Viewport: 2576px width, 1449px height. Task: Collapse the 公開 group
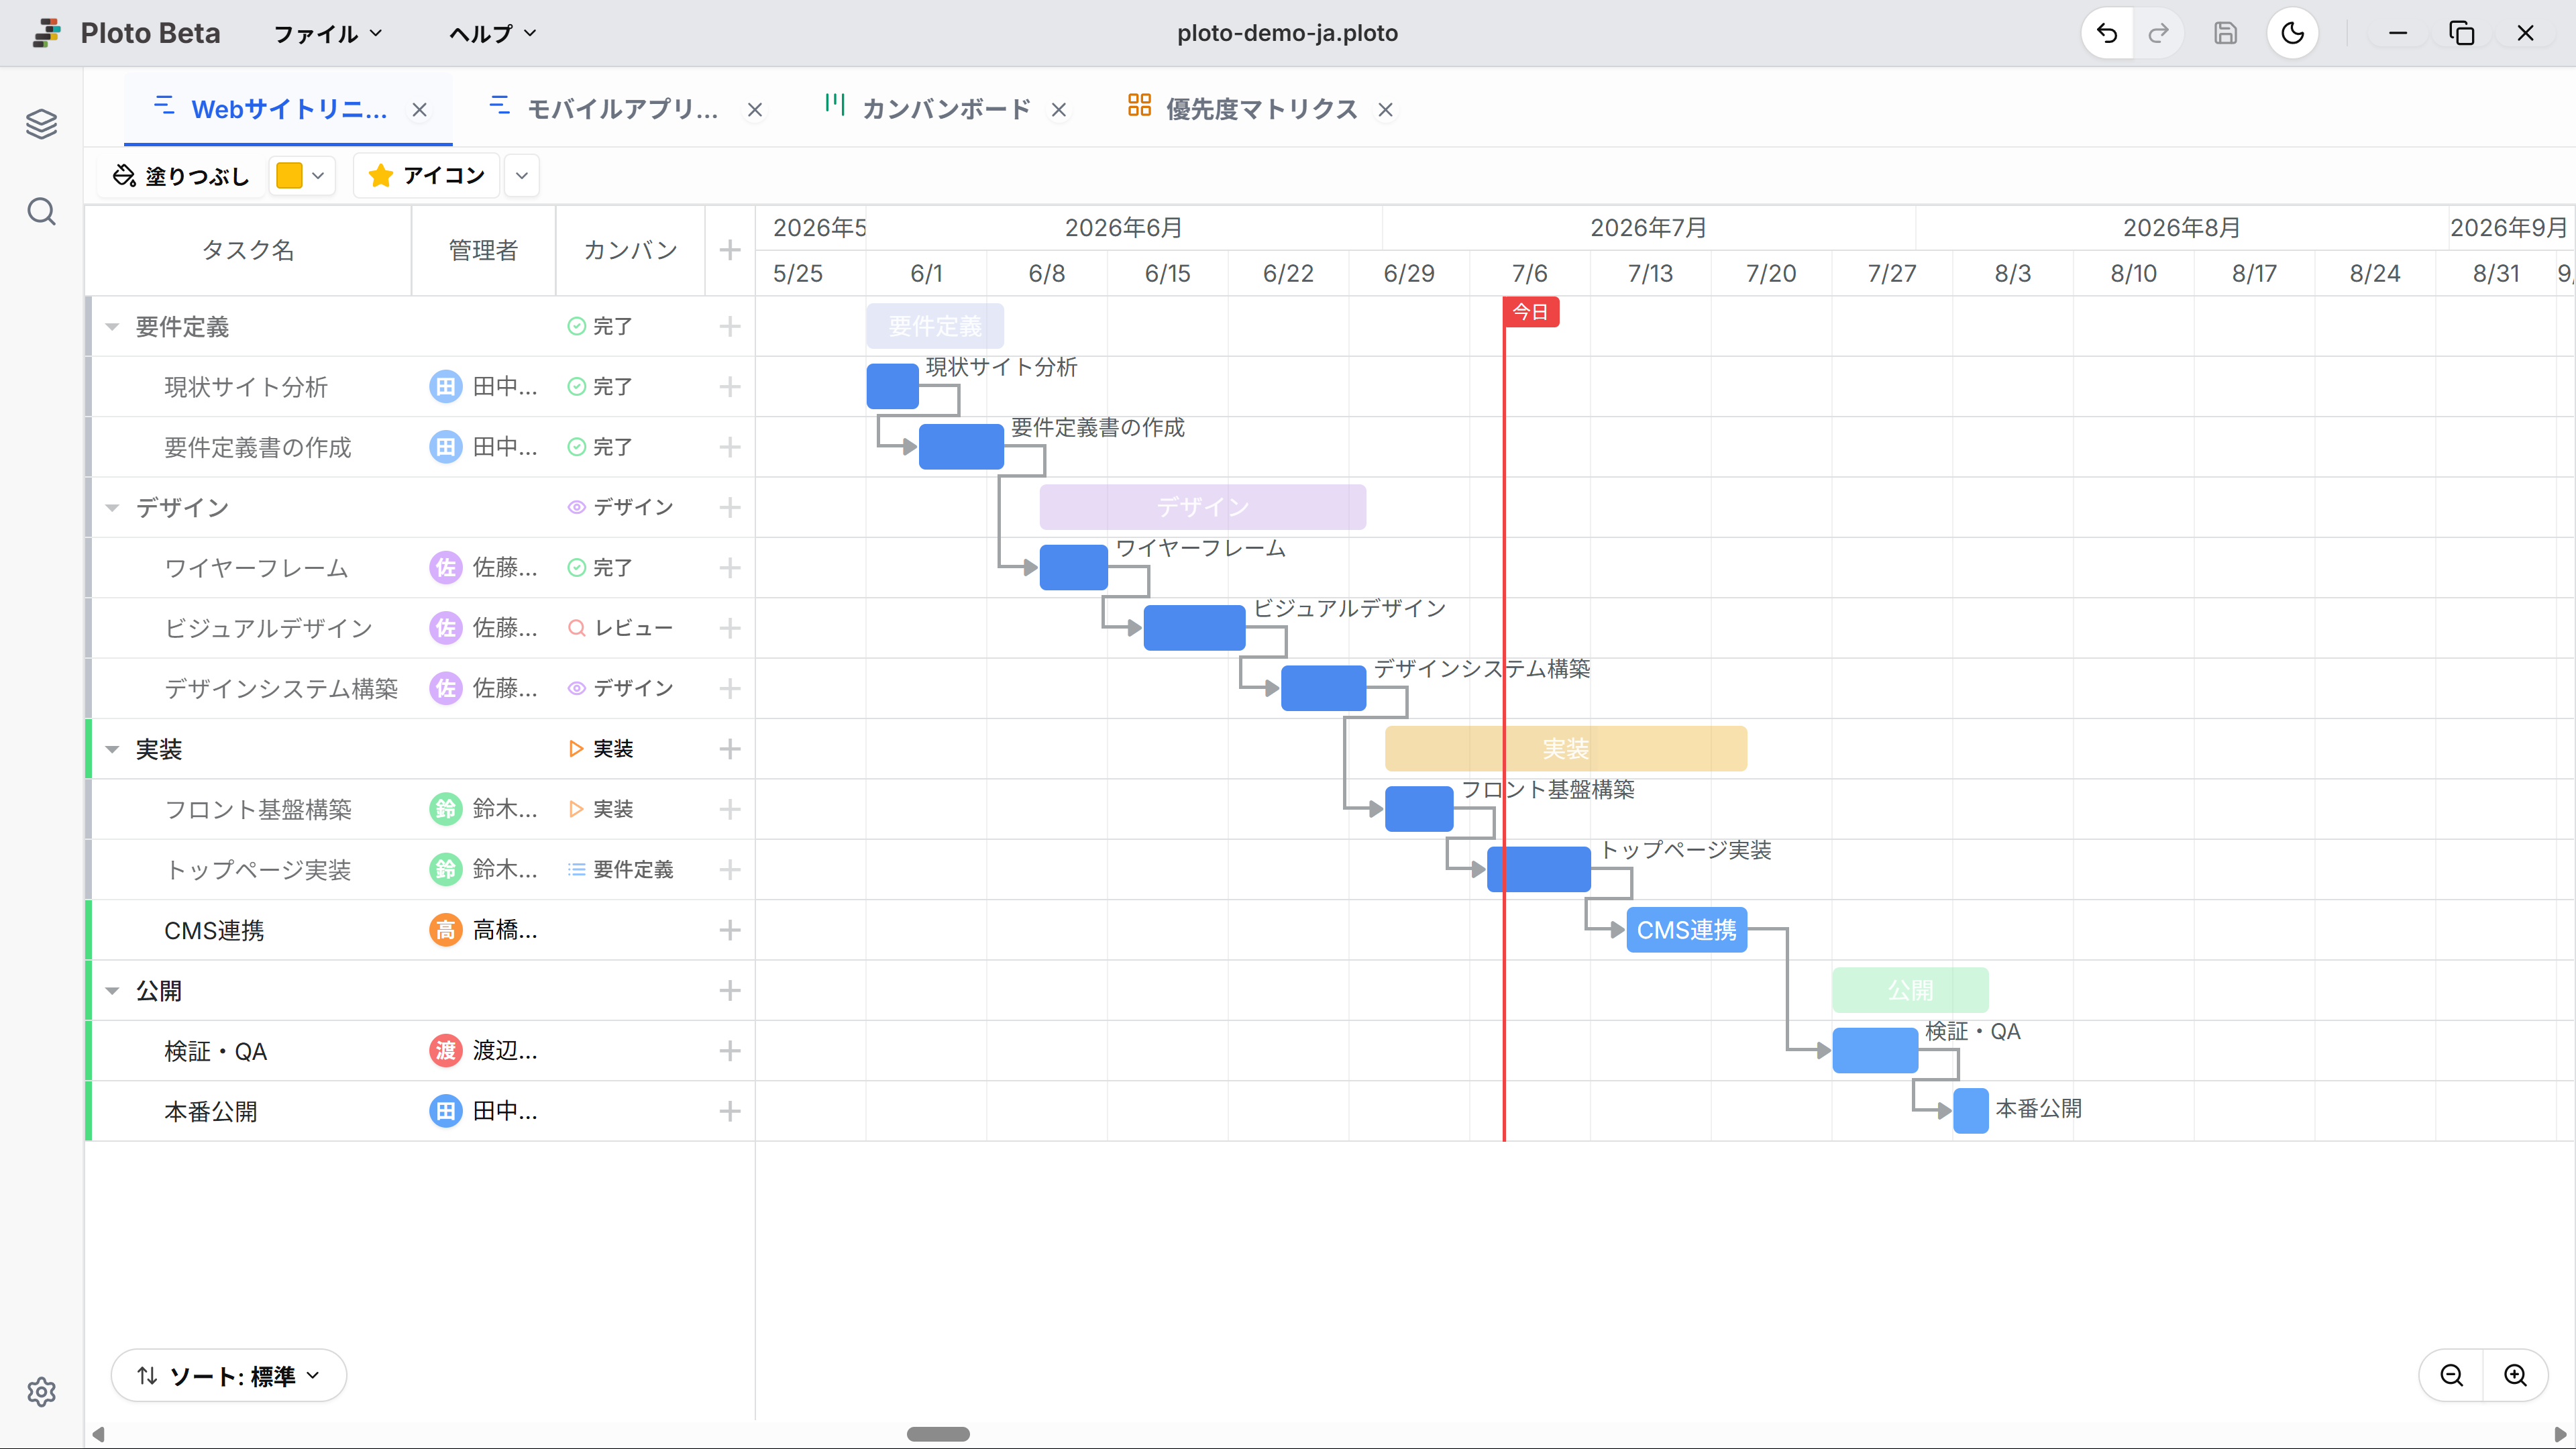[x=112, y=991]
